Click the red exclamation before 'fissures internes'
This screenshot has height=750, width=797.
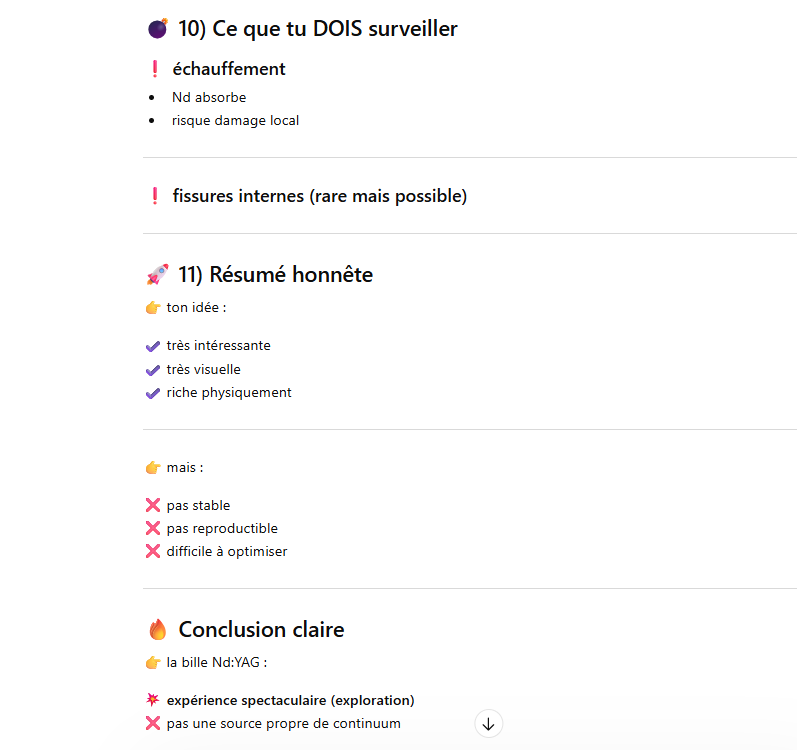154,196
